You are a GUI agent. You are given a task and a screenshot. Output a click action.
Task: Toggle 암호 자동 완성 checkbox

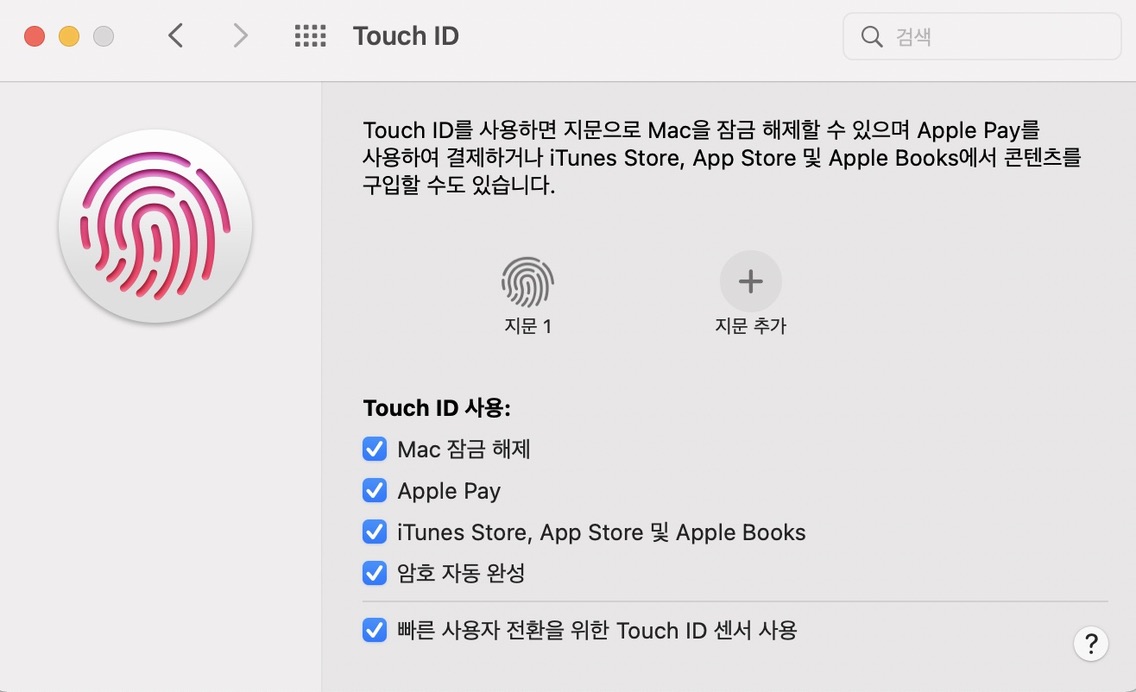(375, 573)
